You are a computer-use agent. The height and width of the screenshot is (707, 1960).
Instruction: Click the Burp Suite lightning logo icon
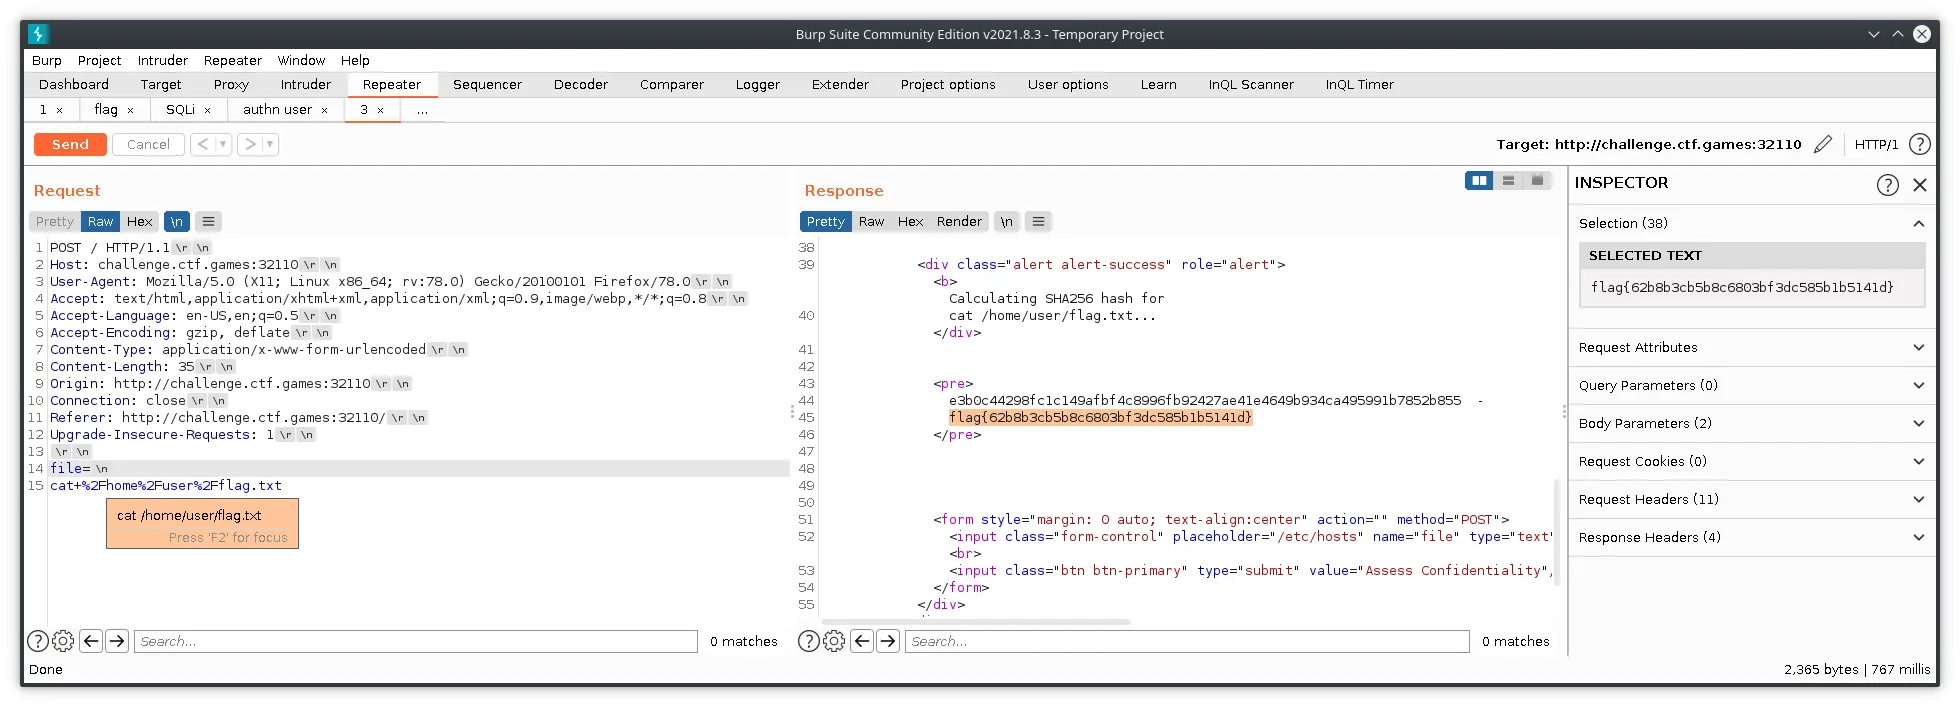38,34
